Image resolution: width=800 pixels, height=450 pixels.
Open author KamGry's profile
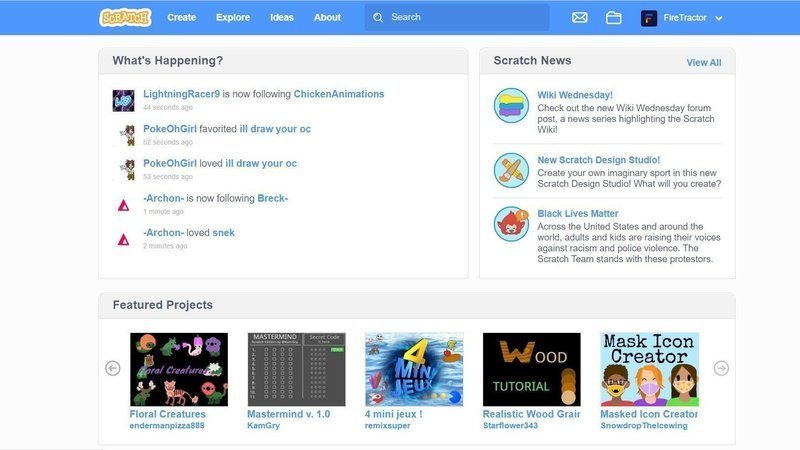click(x=263, y=426)
